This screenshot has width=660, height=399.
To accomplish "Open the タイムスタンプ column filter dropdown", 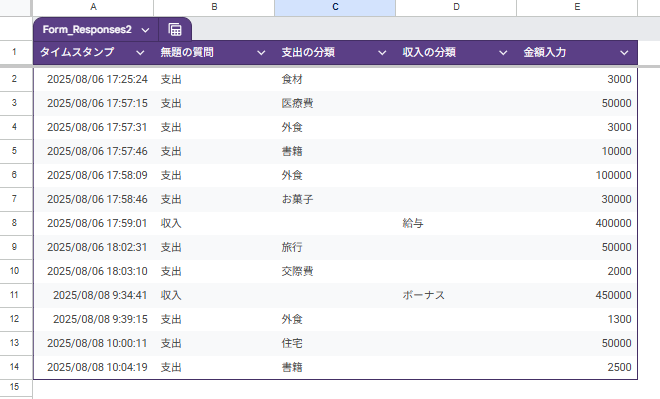I will point(140,53).
